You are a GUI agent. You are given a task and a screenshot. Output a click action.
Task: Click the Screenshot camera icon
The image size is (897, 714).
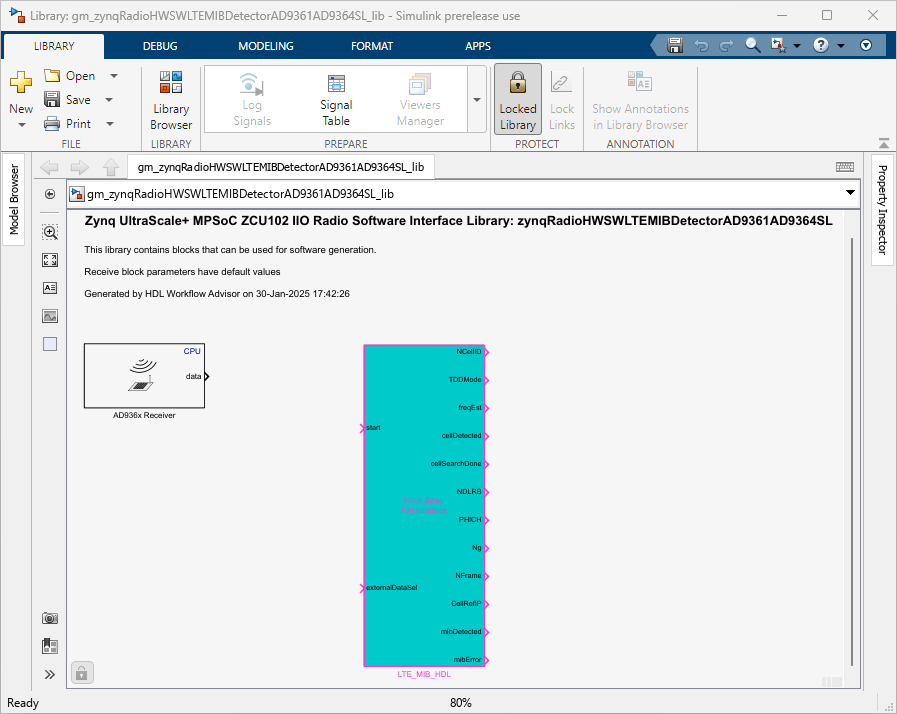(x=50, y=618)
